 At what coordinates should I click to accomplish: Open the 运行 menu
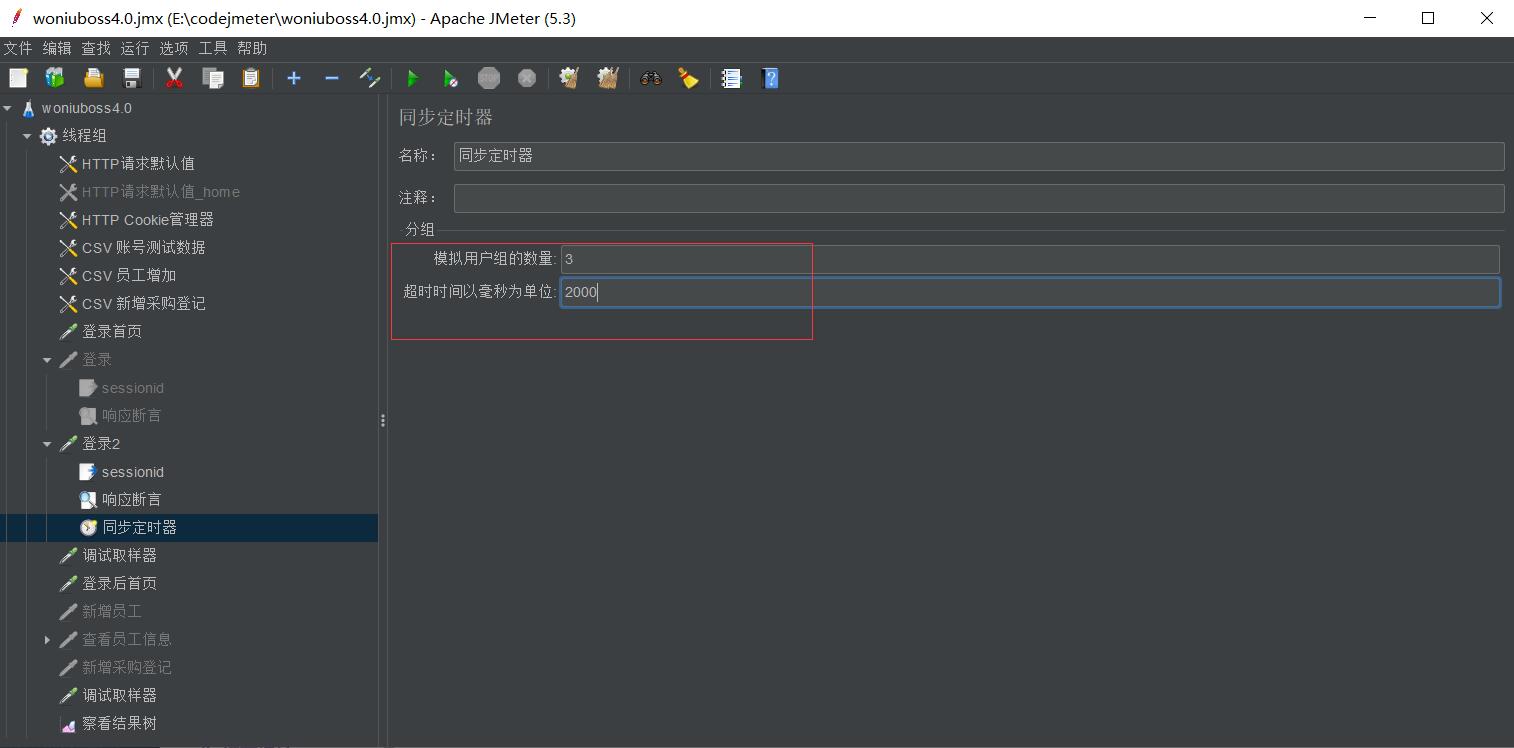tap(135, 48)
